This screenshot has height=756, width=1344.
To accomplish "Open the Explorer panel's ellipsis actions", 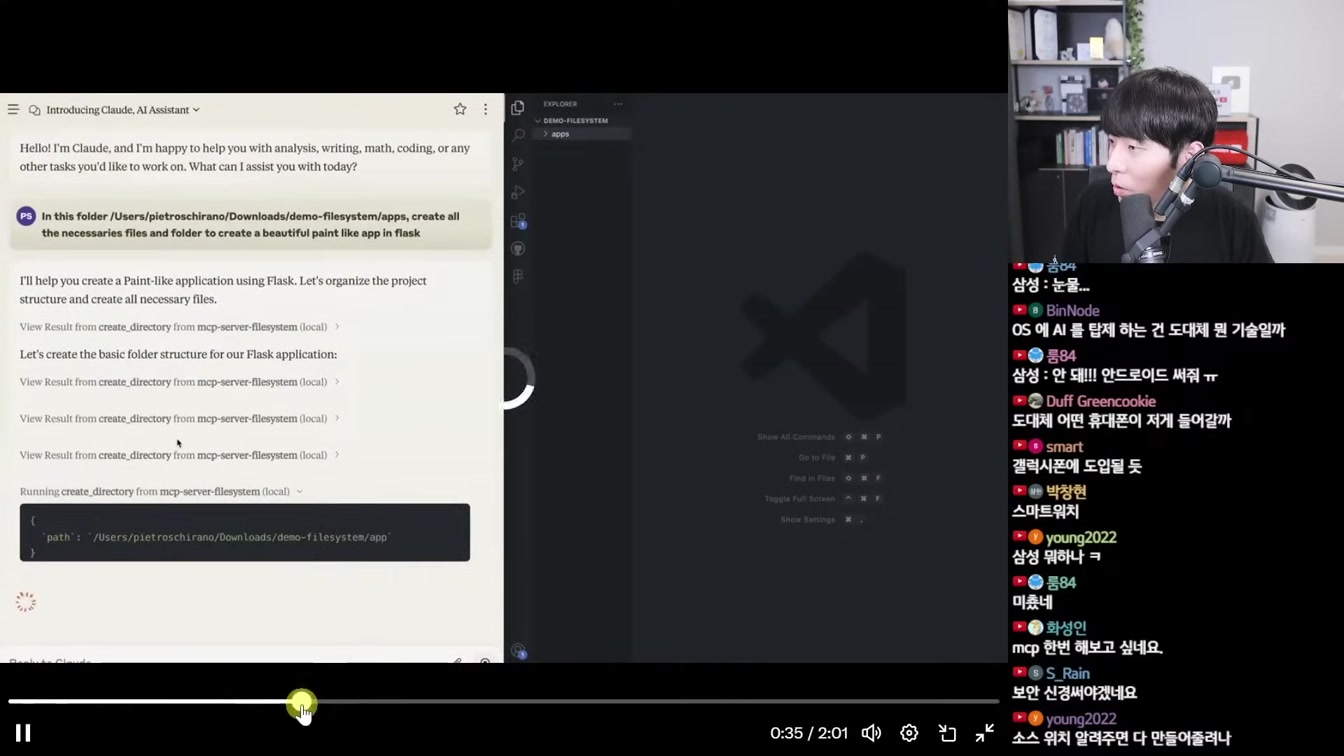I will pos(618,104).
